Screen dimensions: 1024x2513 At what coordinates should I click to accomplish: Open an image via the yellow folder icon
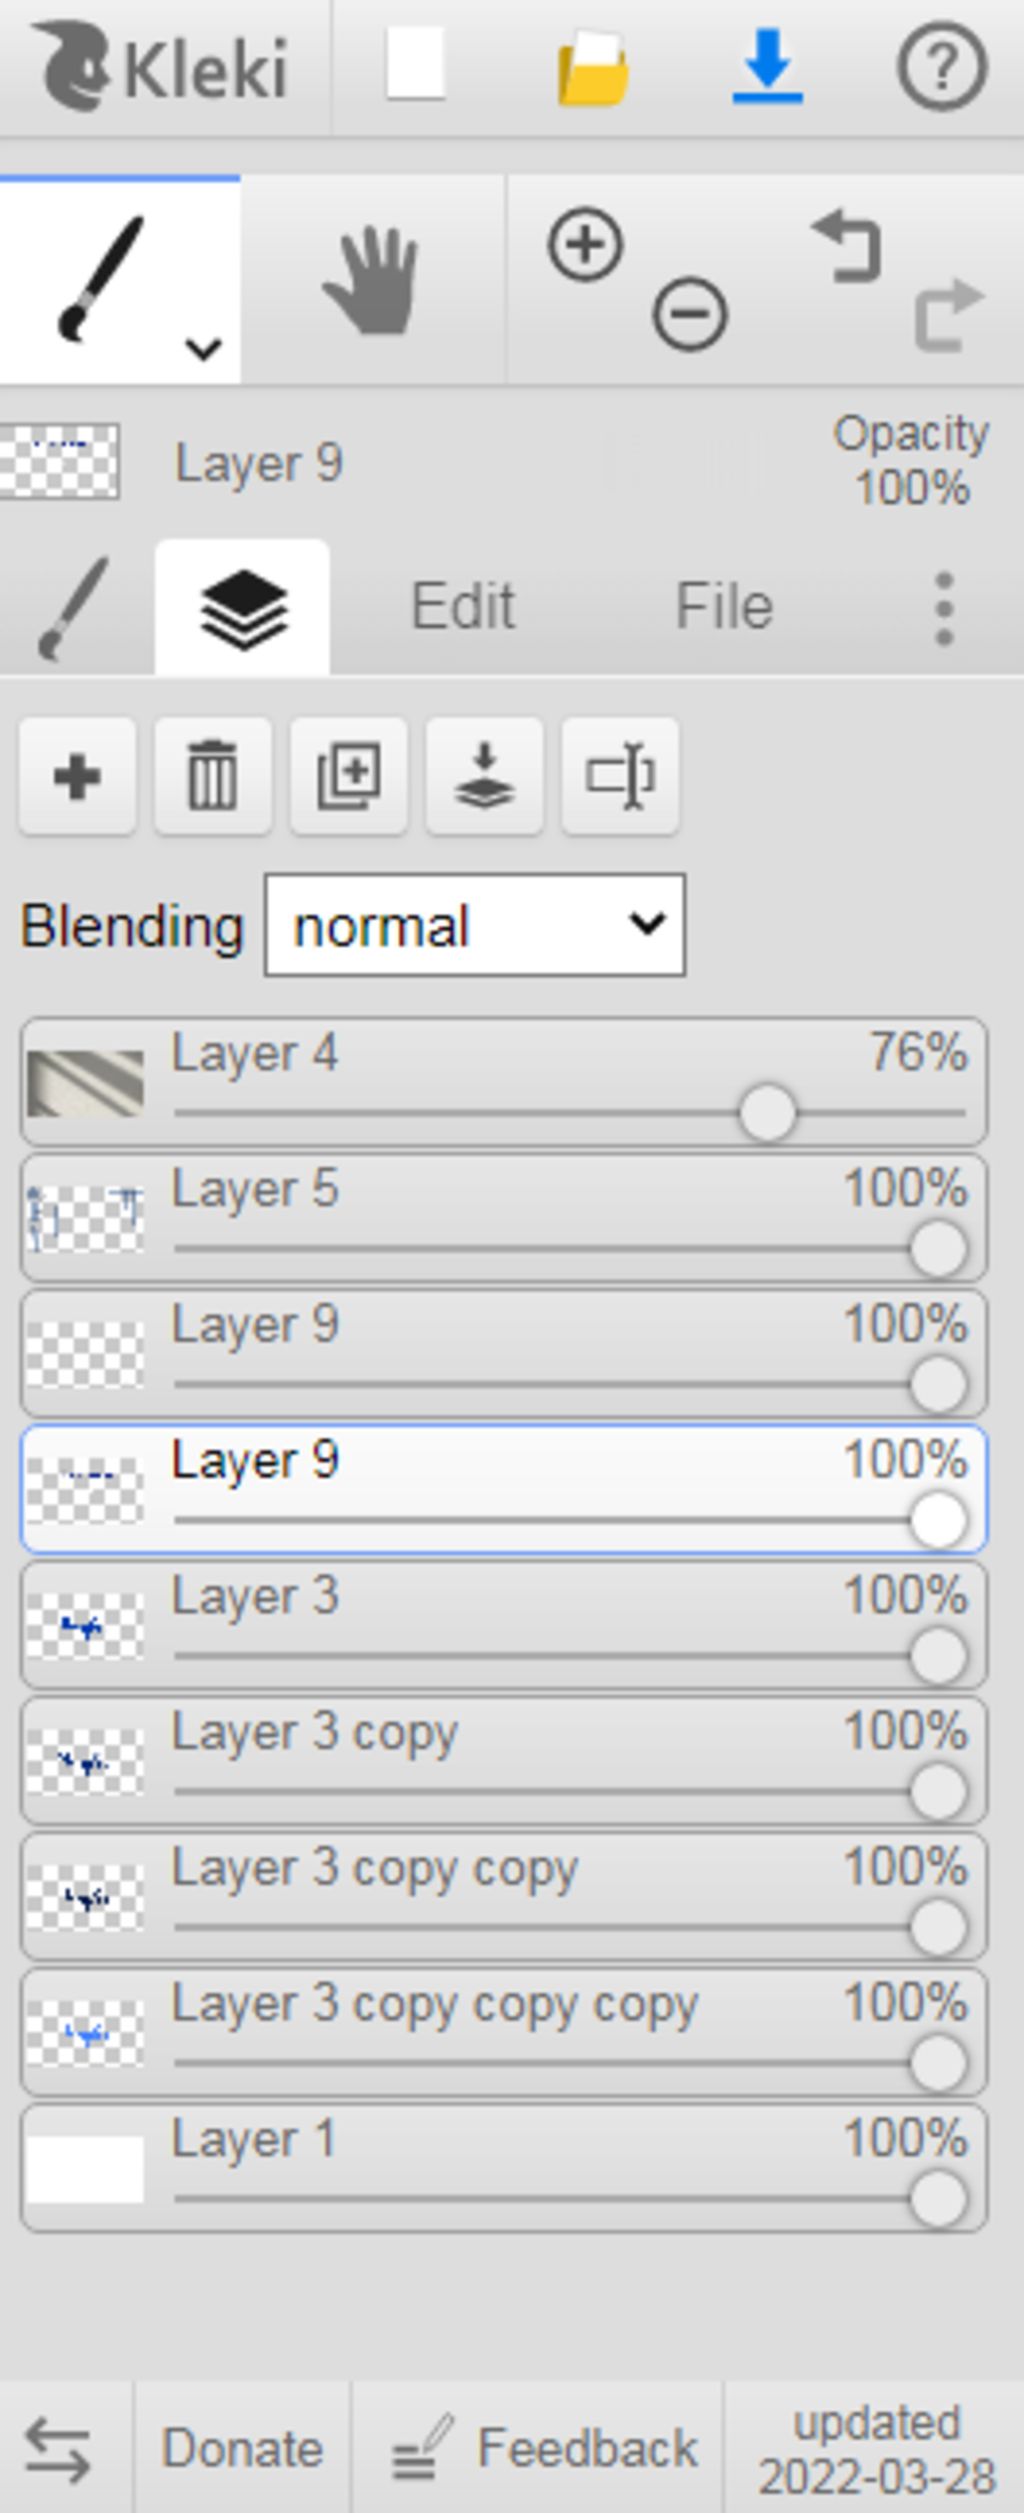pos(592,68)
